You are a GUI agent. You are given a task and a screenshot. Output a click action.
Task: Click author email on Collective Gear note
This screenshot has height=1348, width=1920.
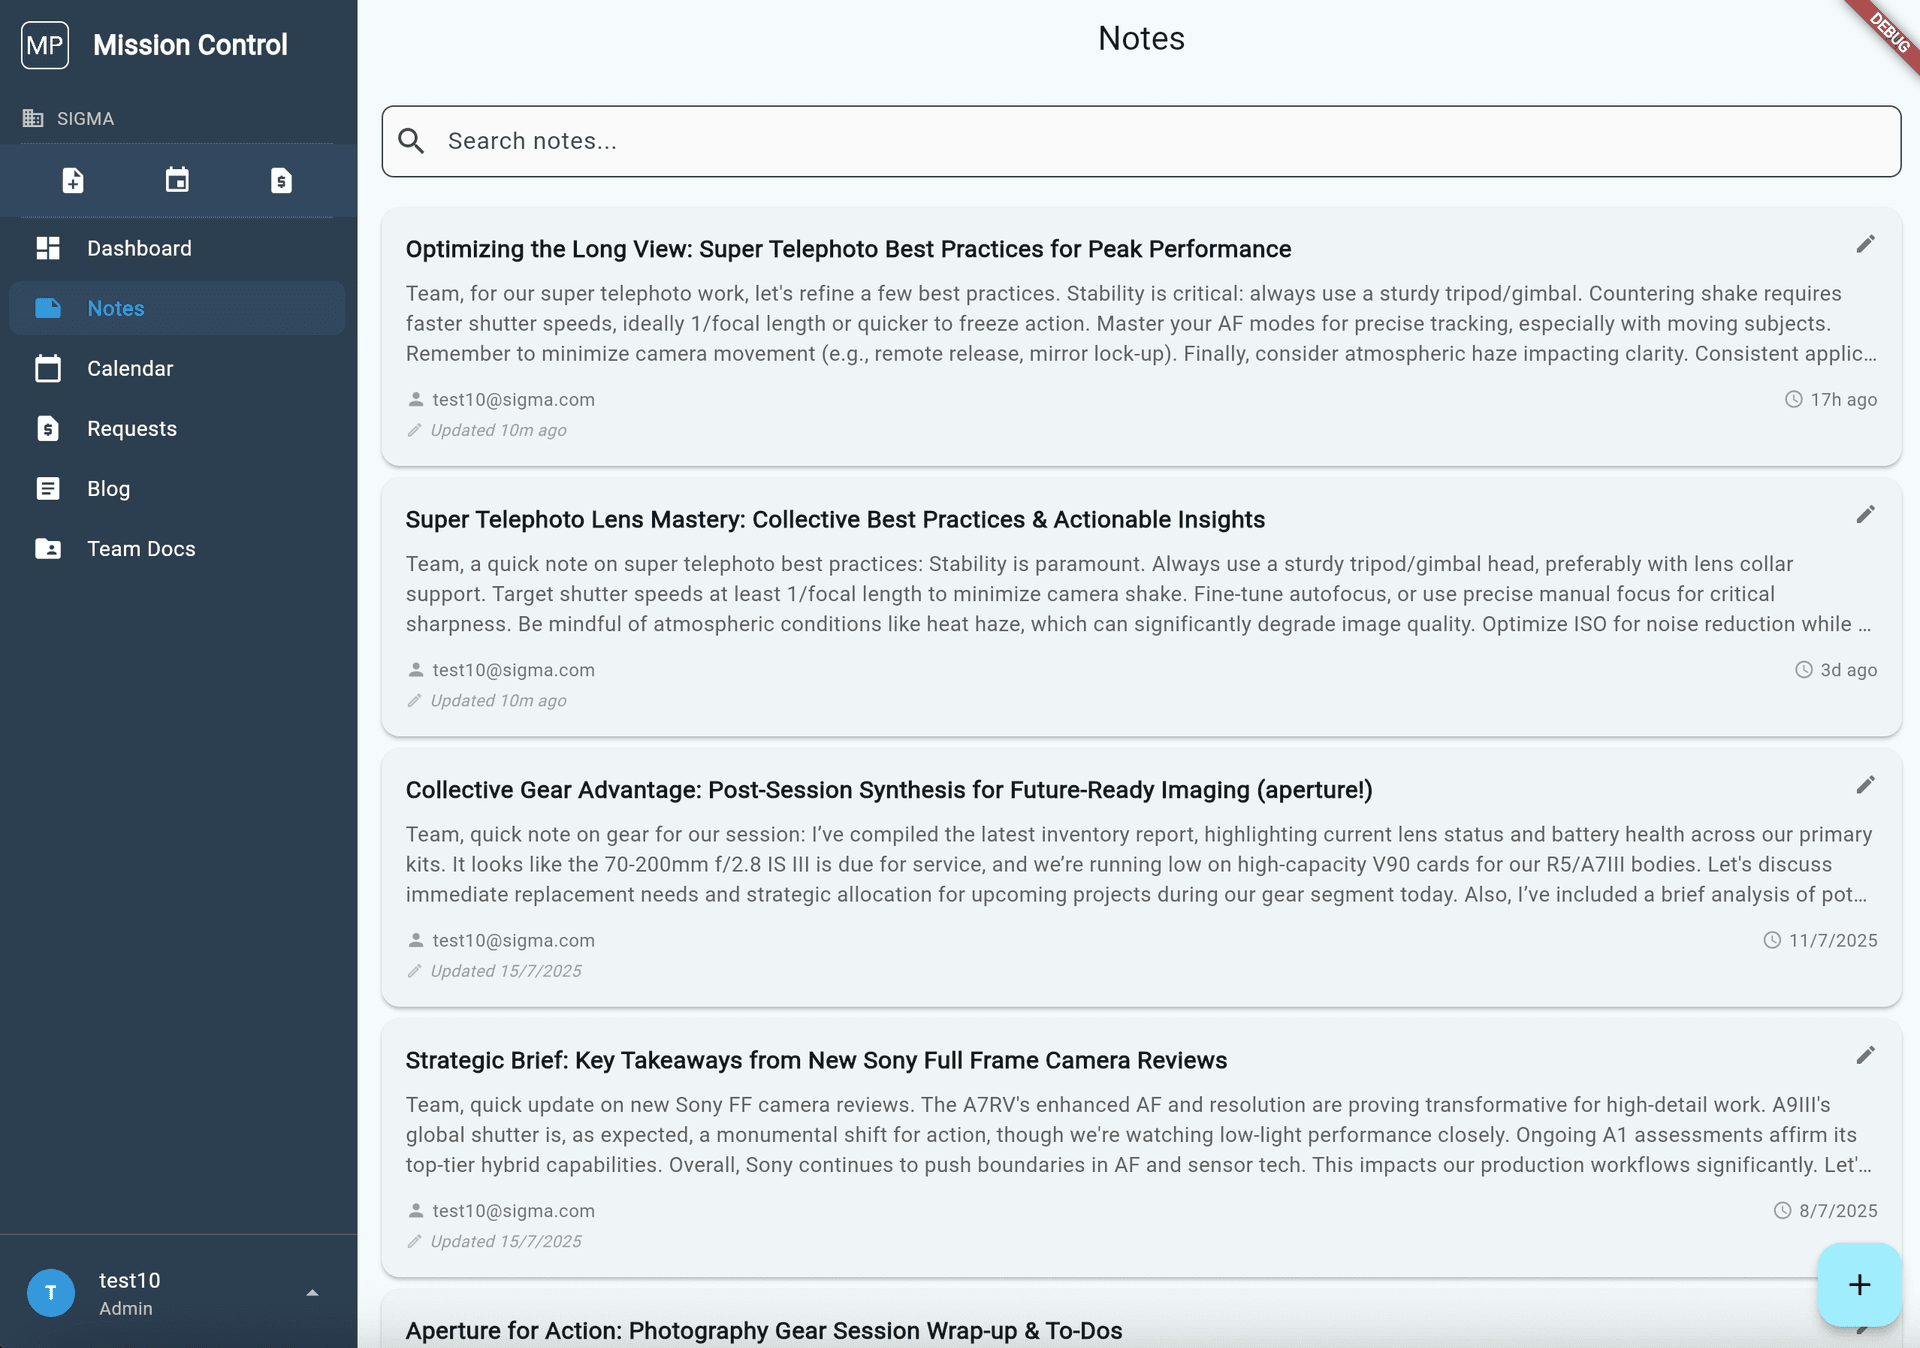[513, 940]
